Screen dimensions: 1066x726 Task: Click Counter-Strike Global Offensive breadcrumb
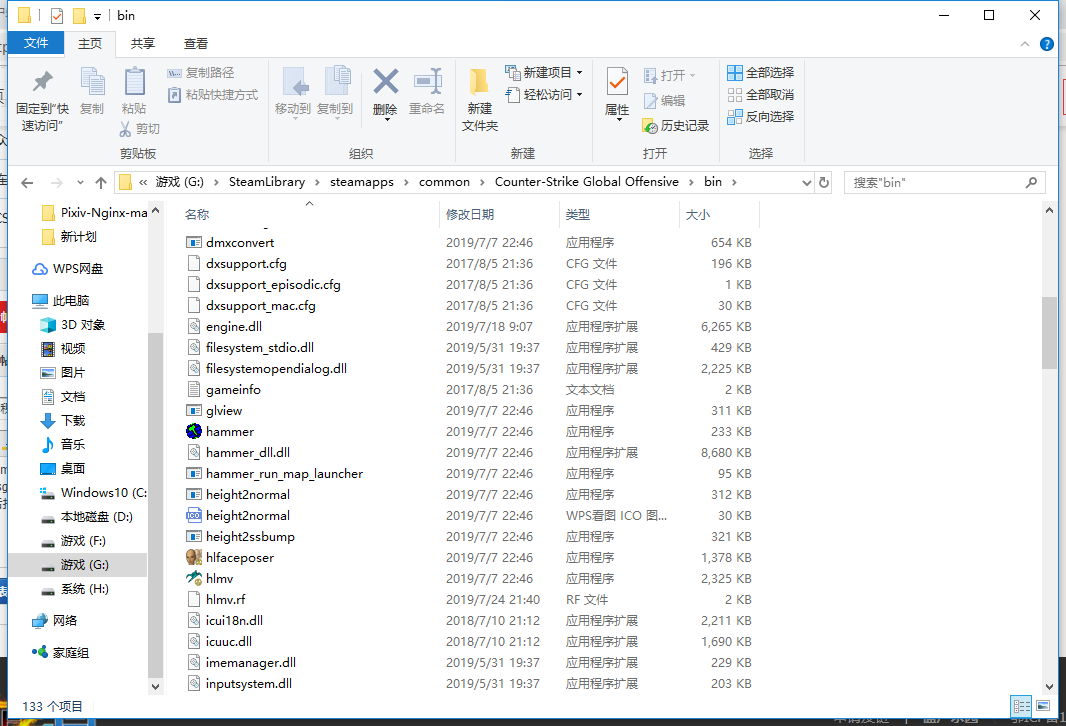(587, 182)
